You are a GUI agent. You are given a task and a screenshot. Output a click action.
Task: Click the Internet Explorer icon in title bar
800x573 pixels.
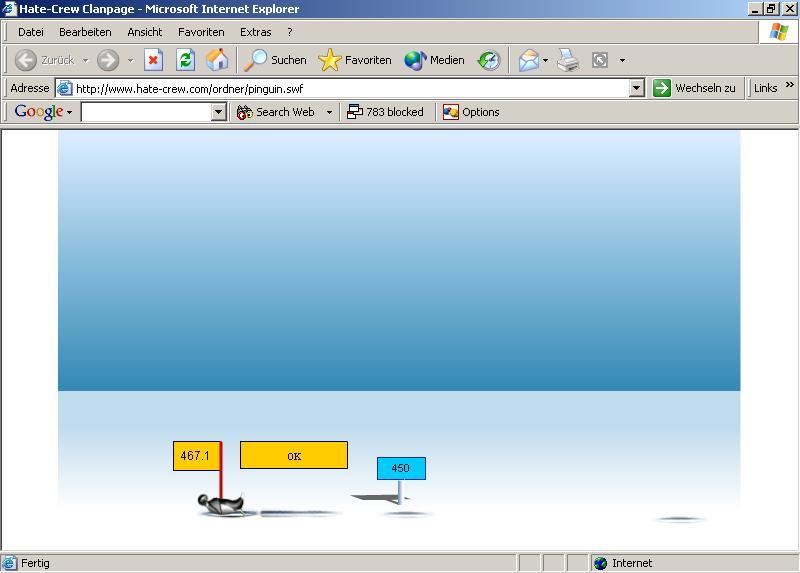click(x=9, y=9)
